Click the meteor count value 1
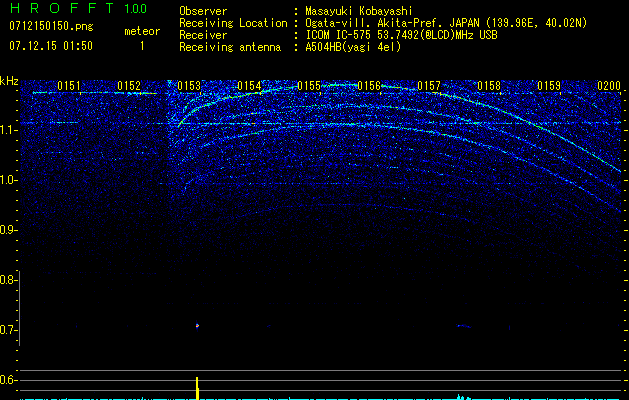 [142, 46]
